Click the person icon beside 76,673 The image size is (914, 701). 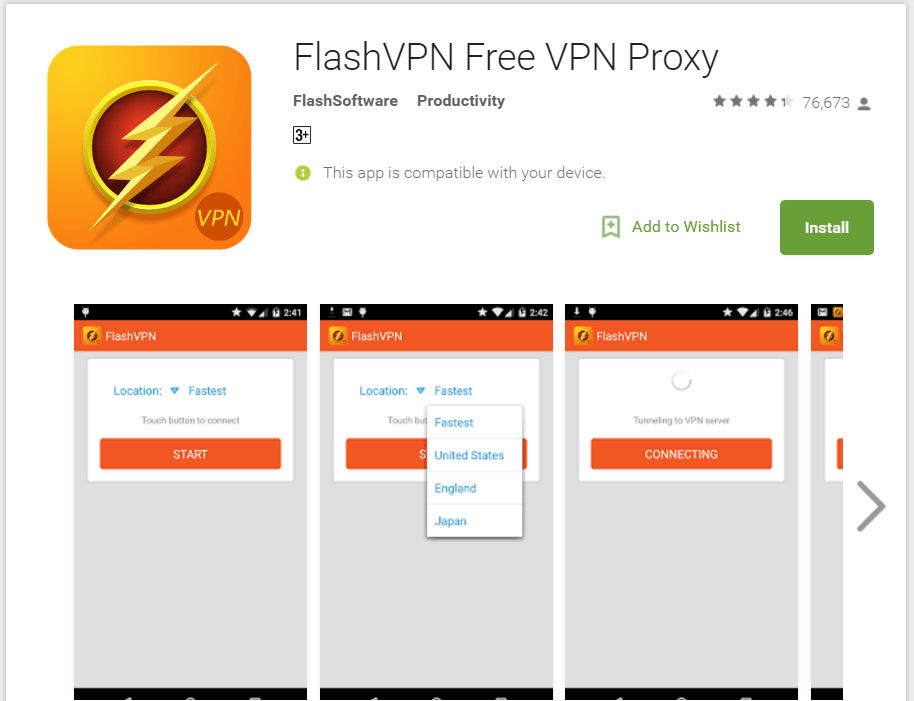coord(864,104)
